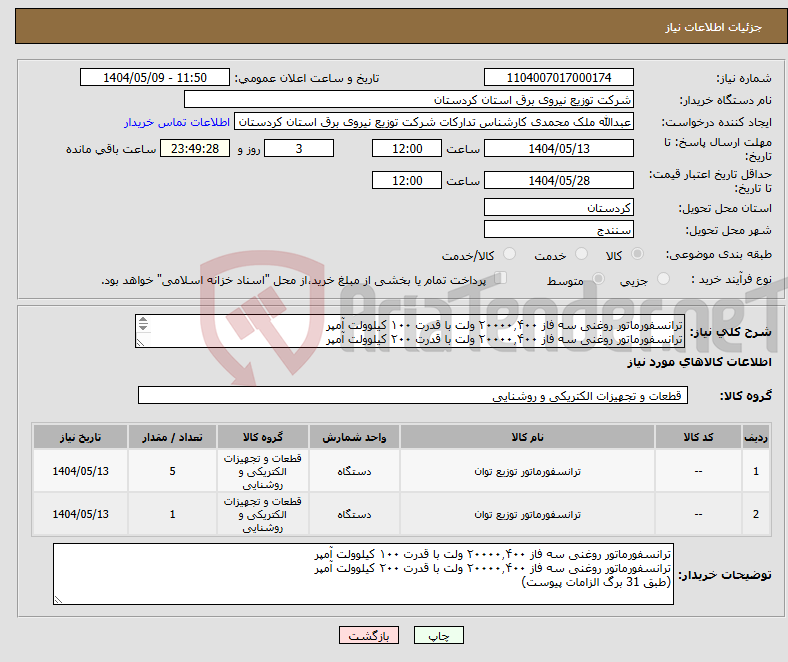Click the price validity time 12:00 field
788x662 pixels.
pyautogui.click(x=407, y=180)
